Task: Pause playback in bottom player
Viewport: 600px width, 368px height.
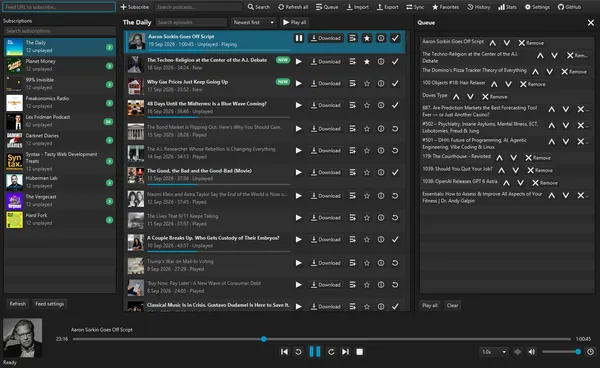Action: pos(315,352)
